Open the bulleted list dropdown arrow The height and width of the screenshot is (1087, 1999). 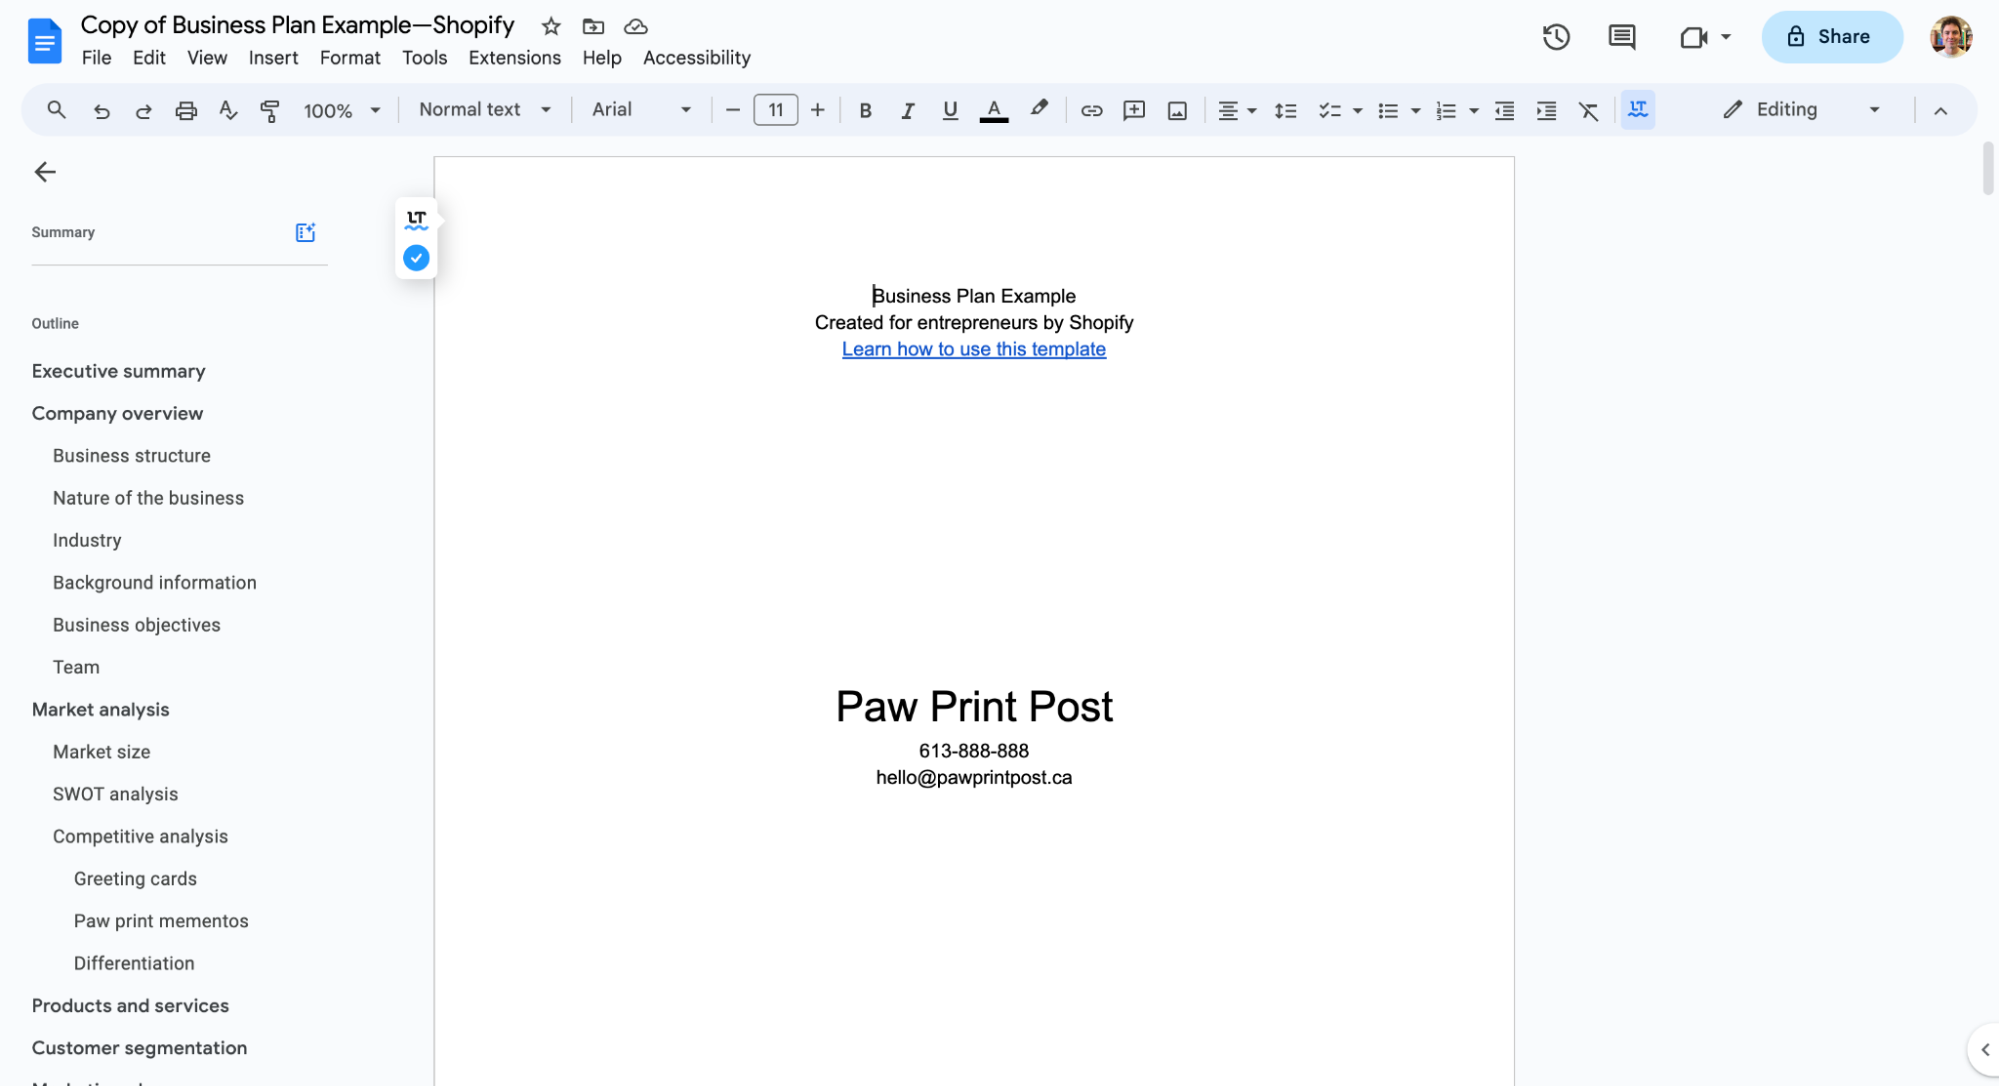(1415, 110)
